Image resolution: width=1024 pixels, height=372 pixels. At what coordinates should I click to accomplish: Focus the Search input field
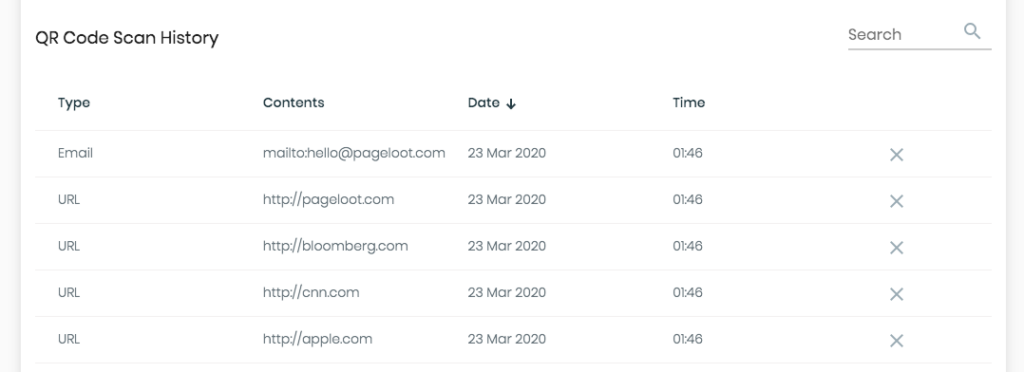[904, 35]
